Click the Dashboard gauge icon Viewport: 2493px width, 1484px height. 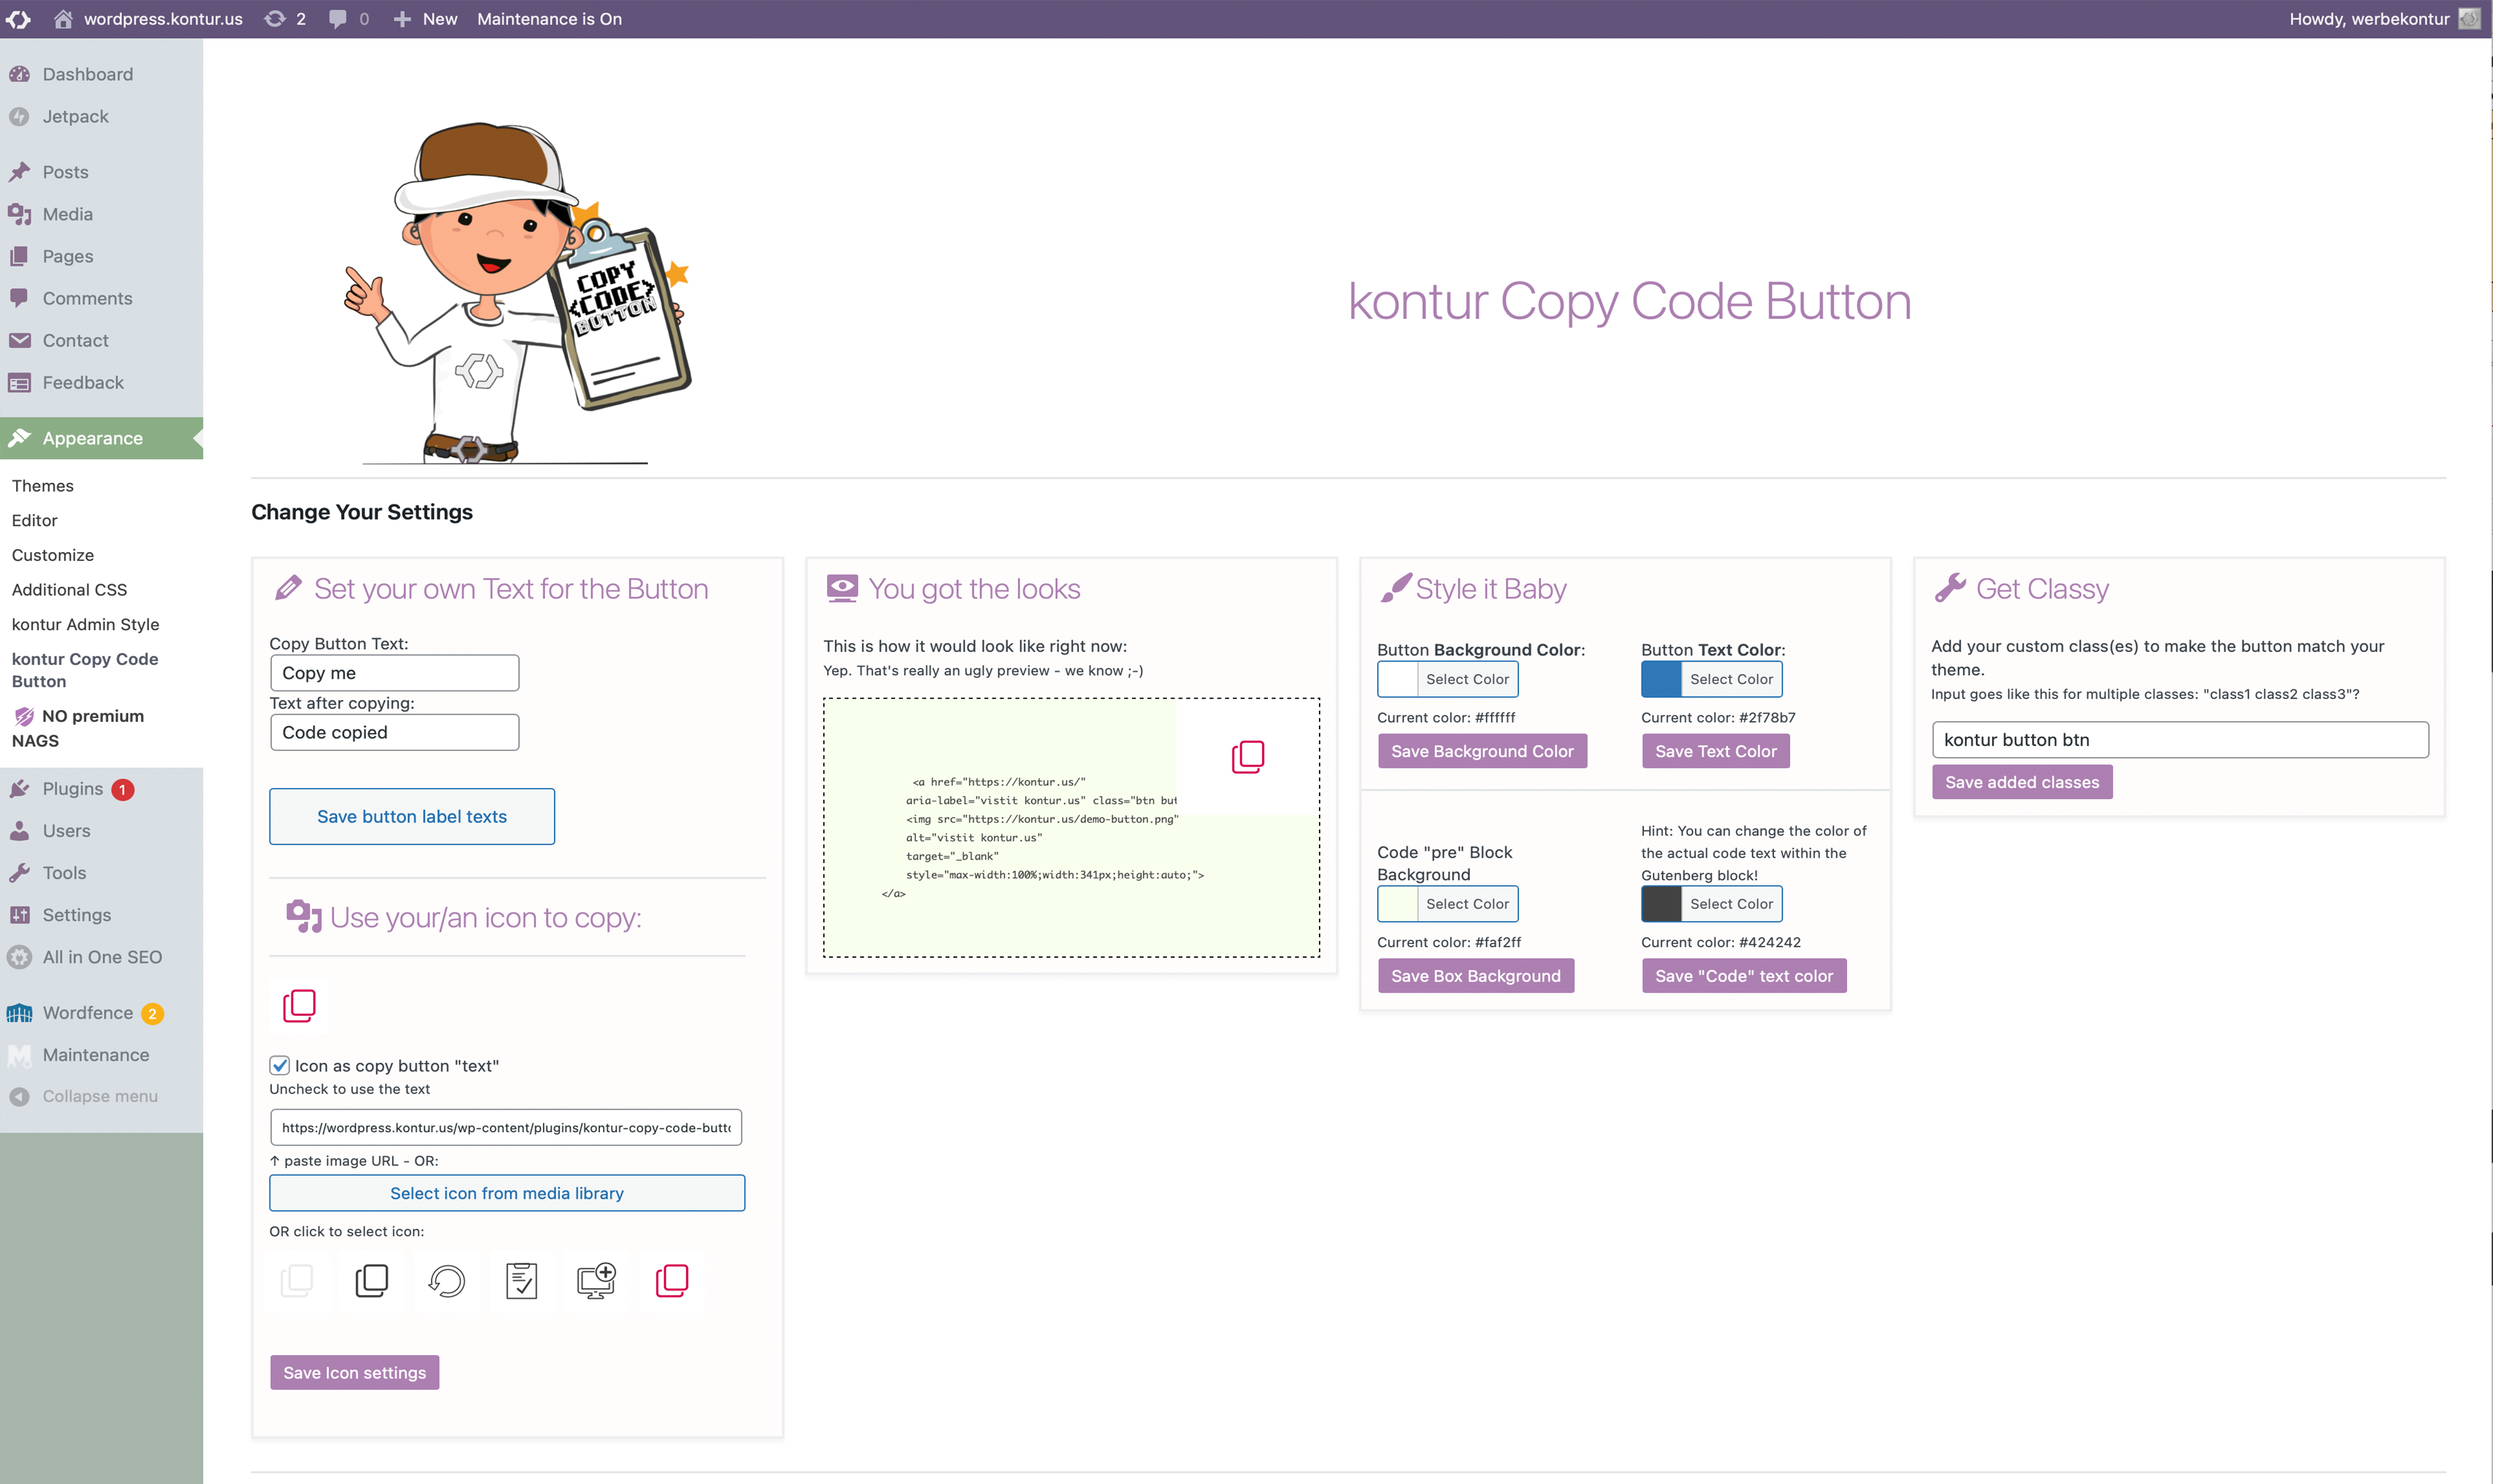pyautogui.click(x=19, y=75)
